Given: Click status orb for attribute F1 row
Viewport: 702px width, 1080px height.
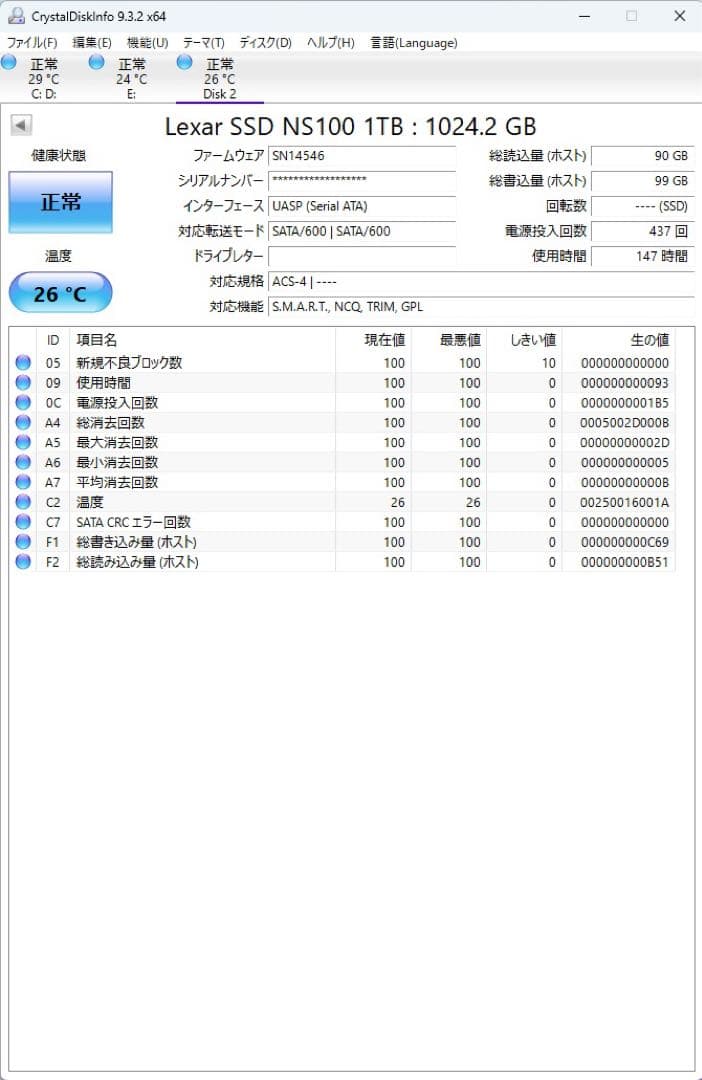Looking at the screenshot, I should point(23,542).
